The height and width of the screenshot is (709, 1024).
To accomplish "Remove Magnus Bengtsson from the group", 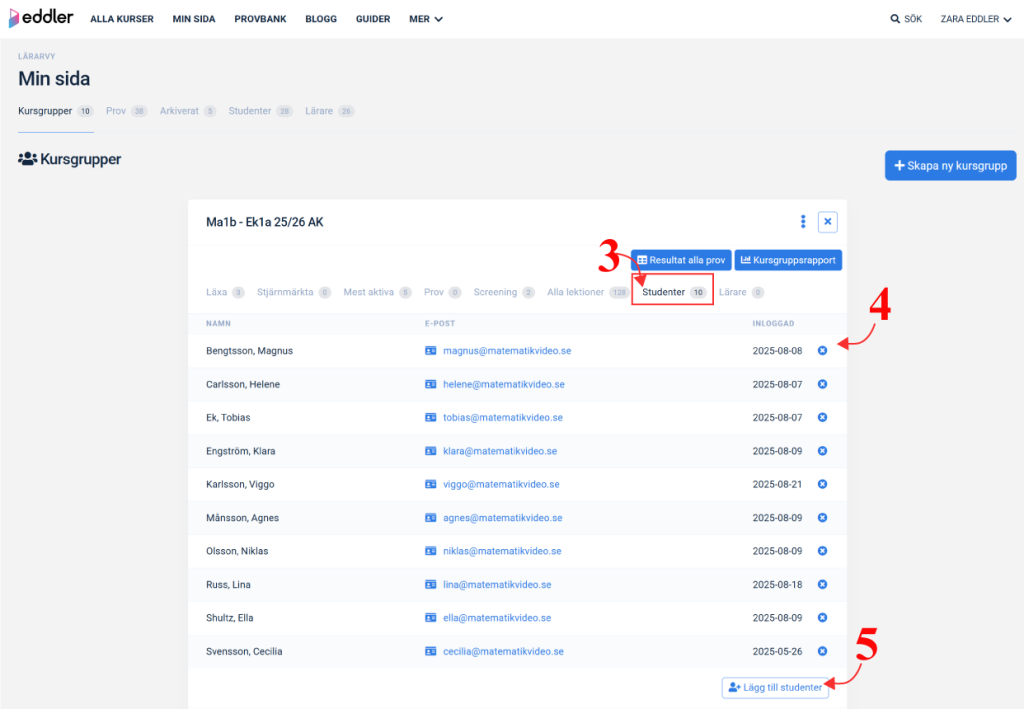I will (x=822, y=351).
